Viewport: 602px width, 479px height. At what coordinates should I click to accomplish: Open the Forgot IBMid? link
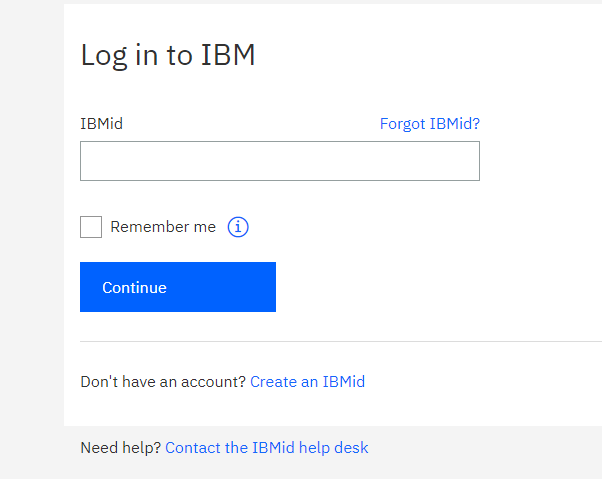coord(430,124)
